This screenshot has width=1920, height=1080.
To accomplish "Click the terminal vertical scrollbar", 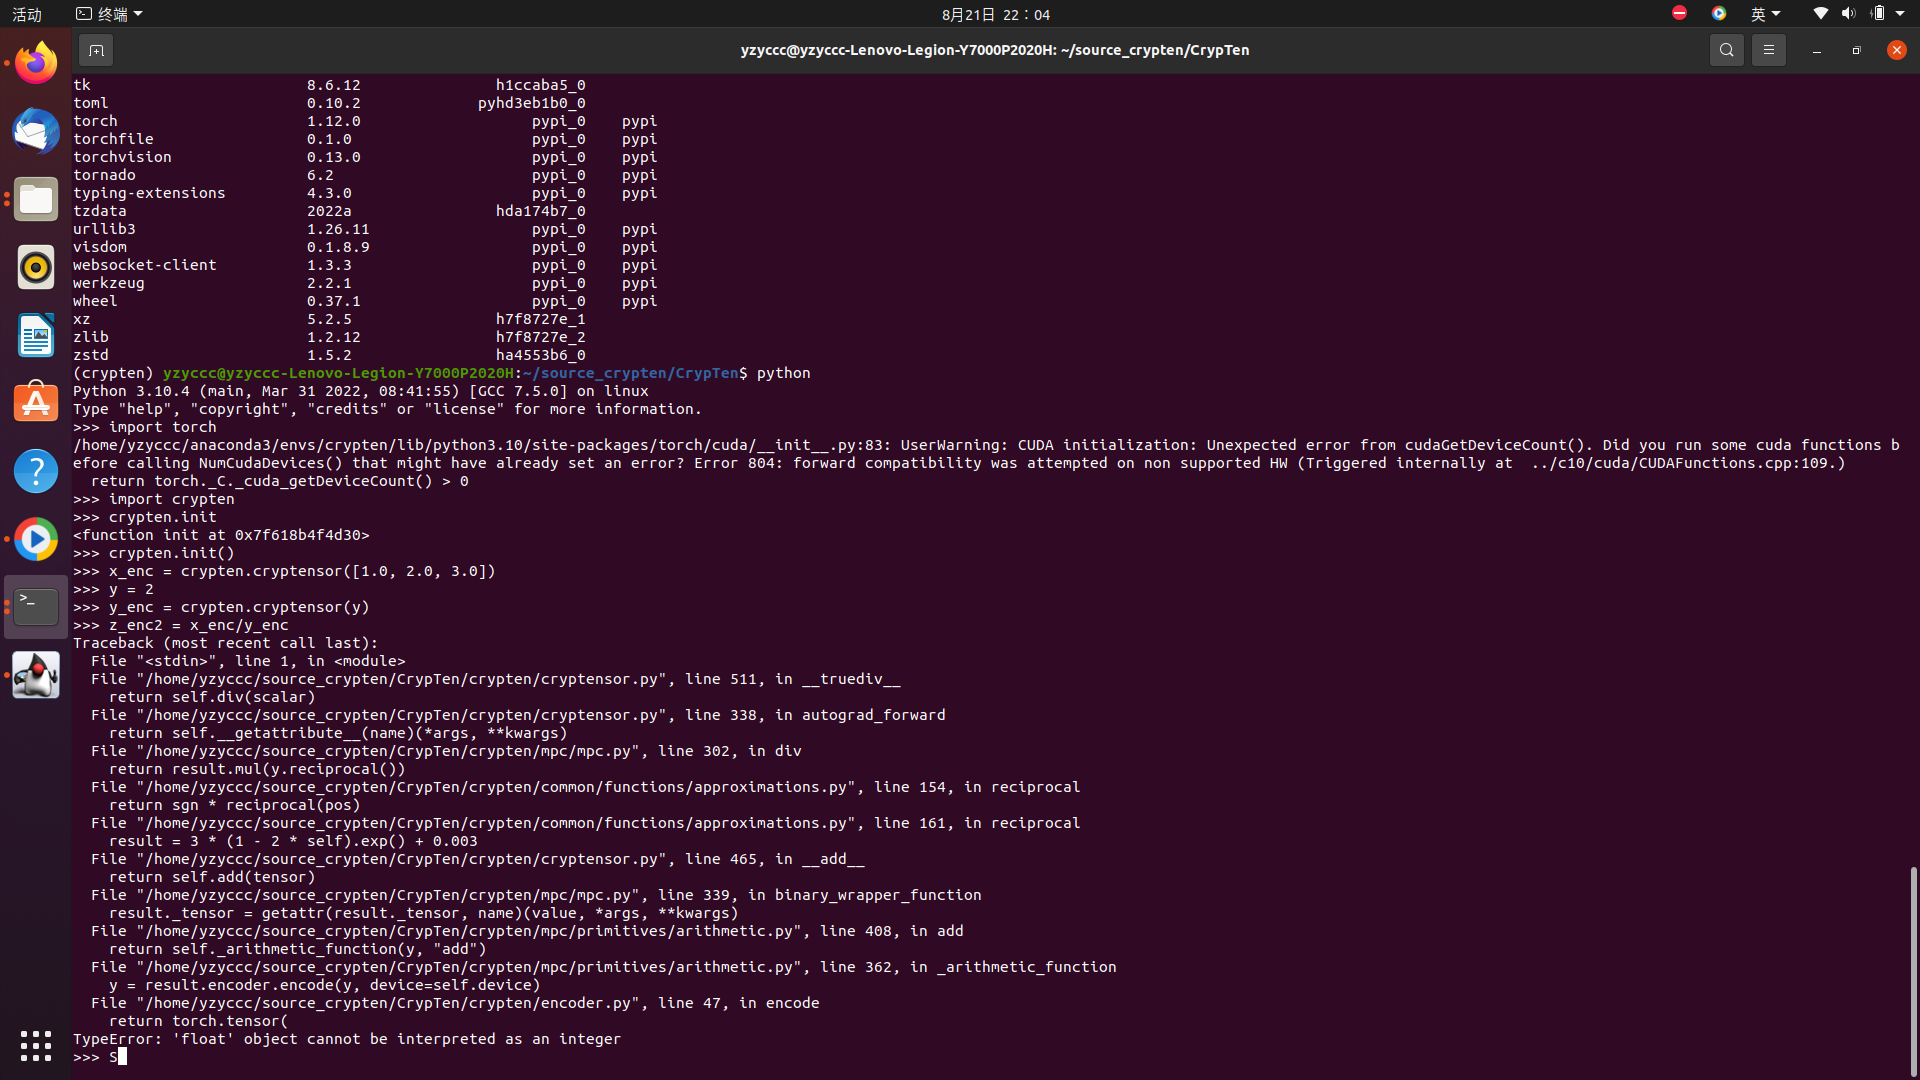I will tap(1913, 970).
